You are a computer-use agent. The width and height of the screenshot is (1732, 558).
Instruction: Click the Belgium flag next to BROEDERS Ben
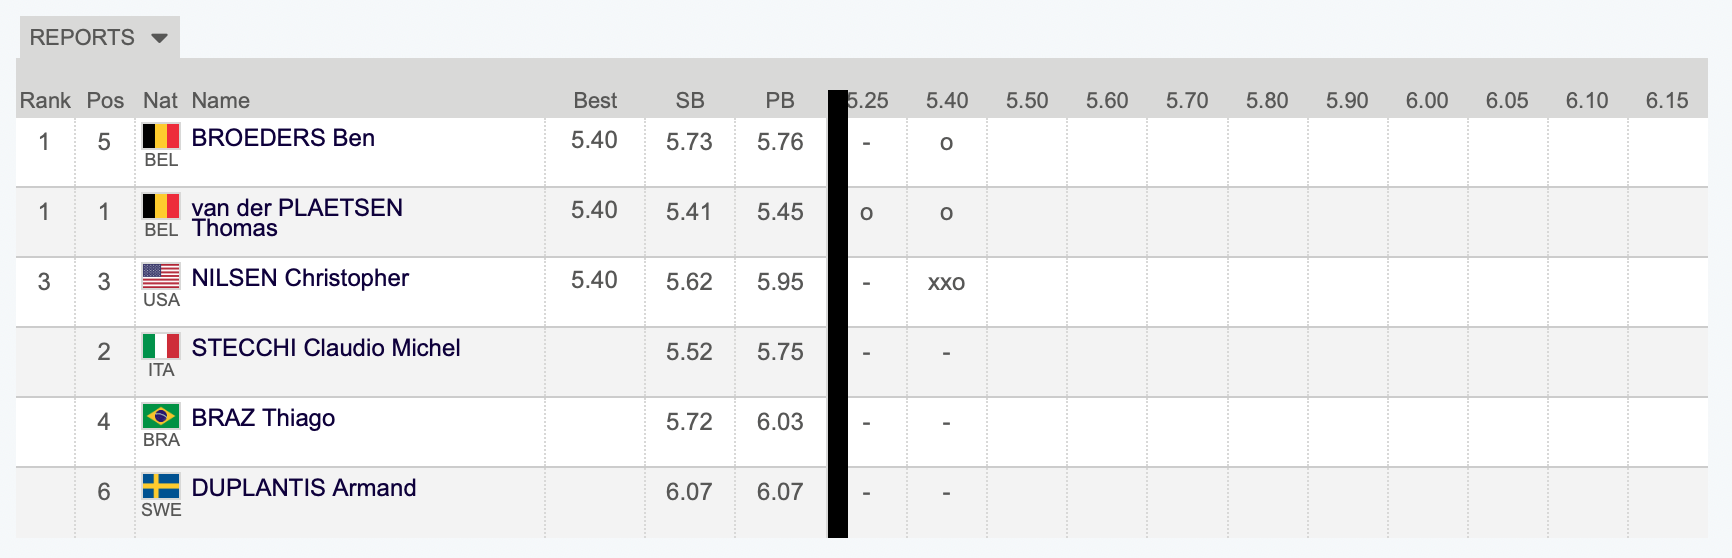click(x=161, y=135)
